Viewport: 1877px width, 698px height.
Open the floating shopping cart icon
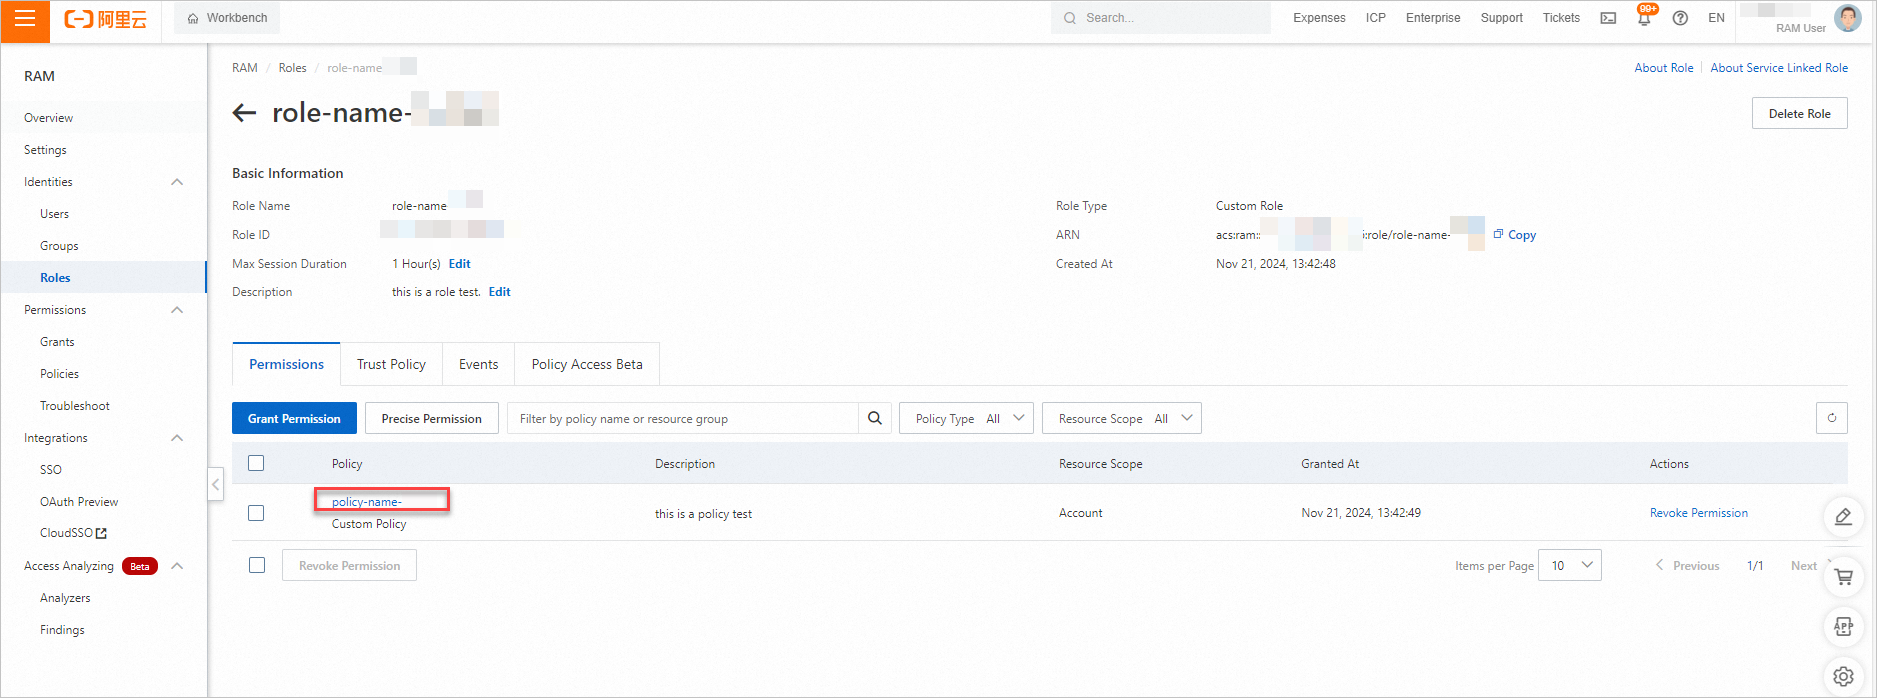(1844, 576)
